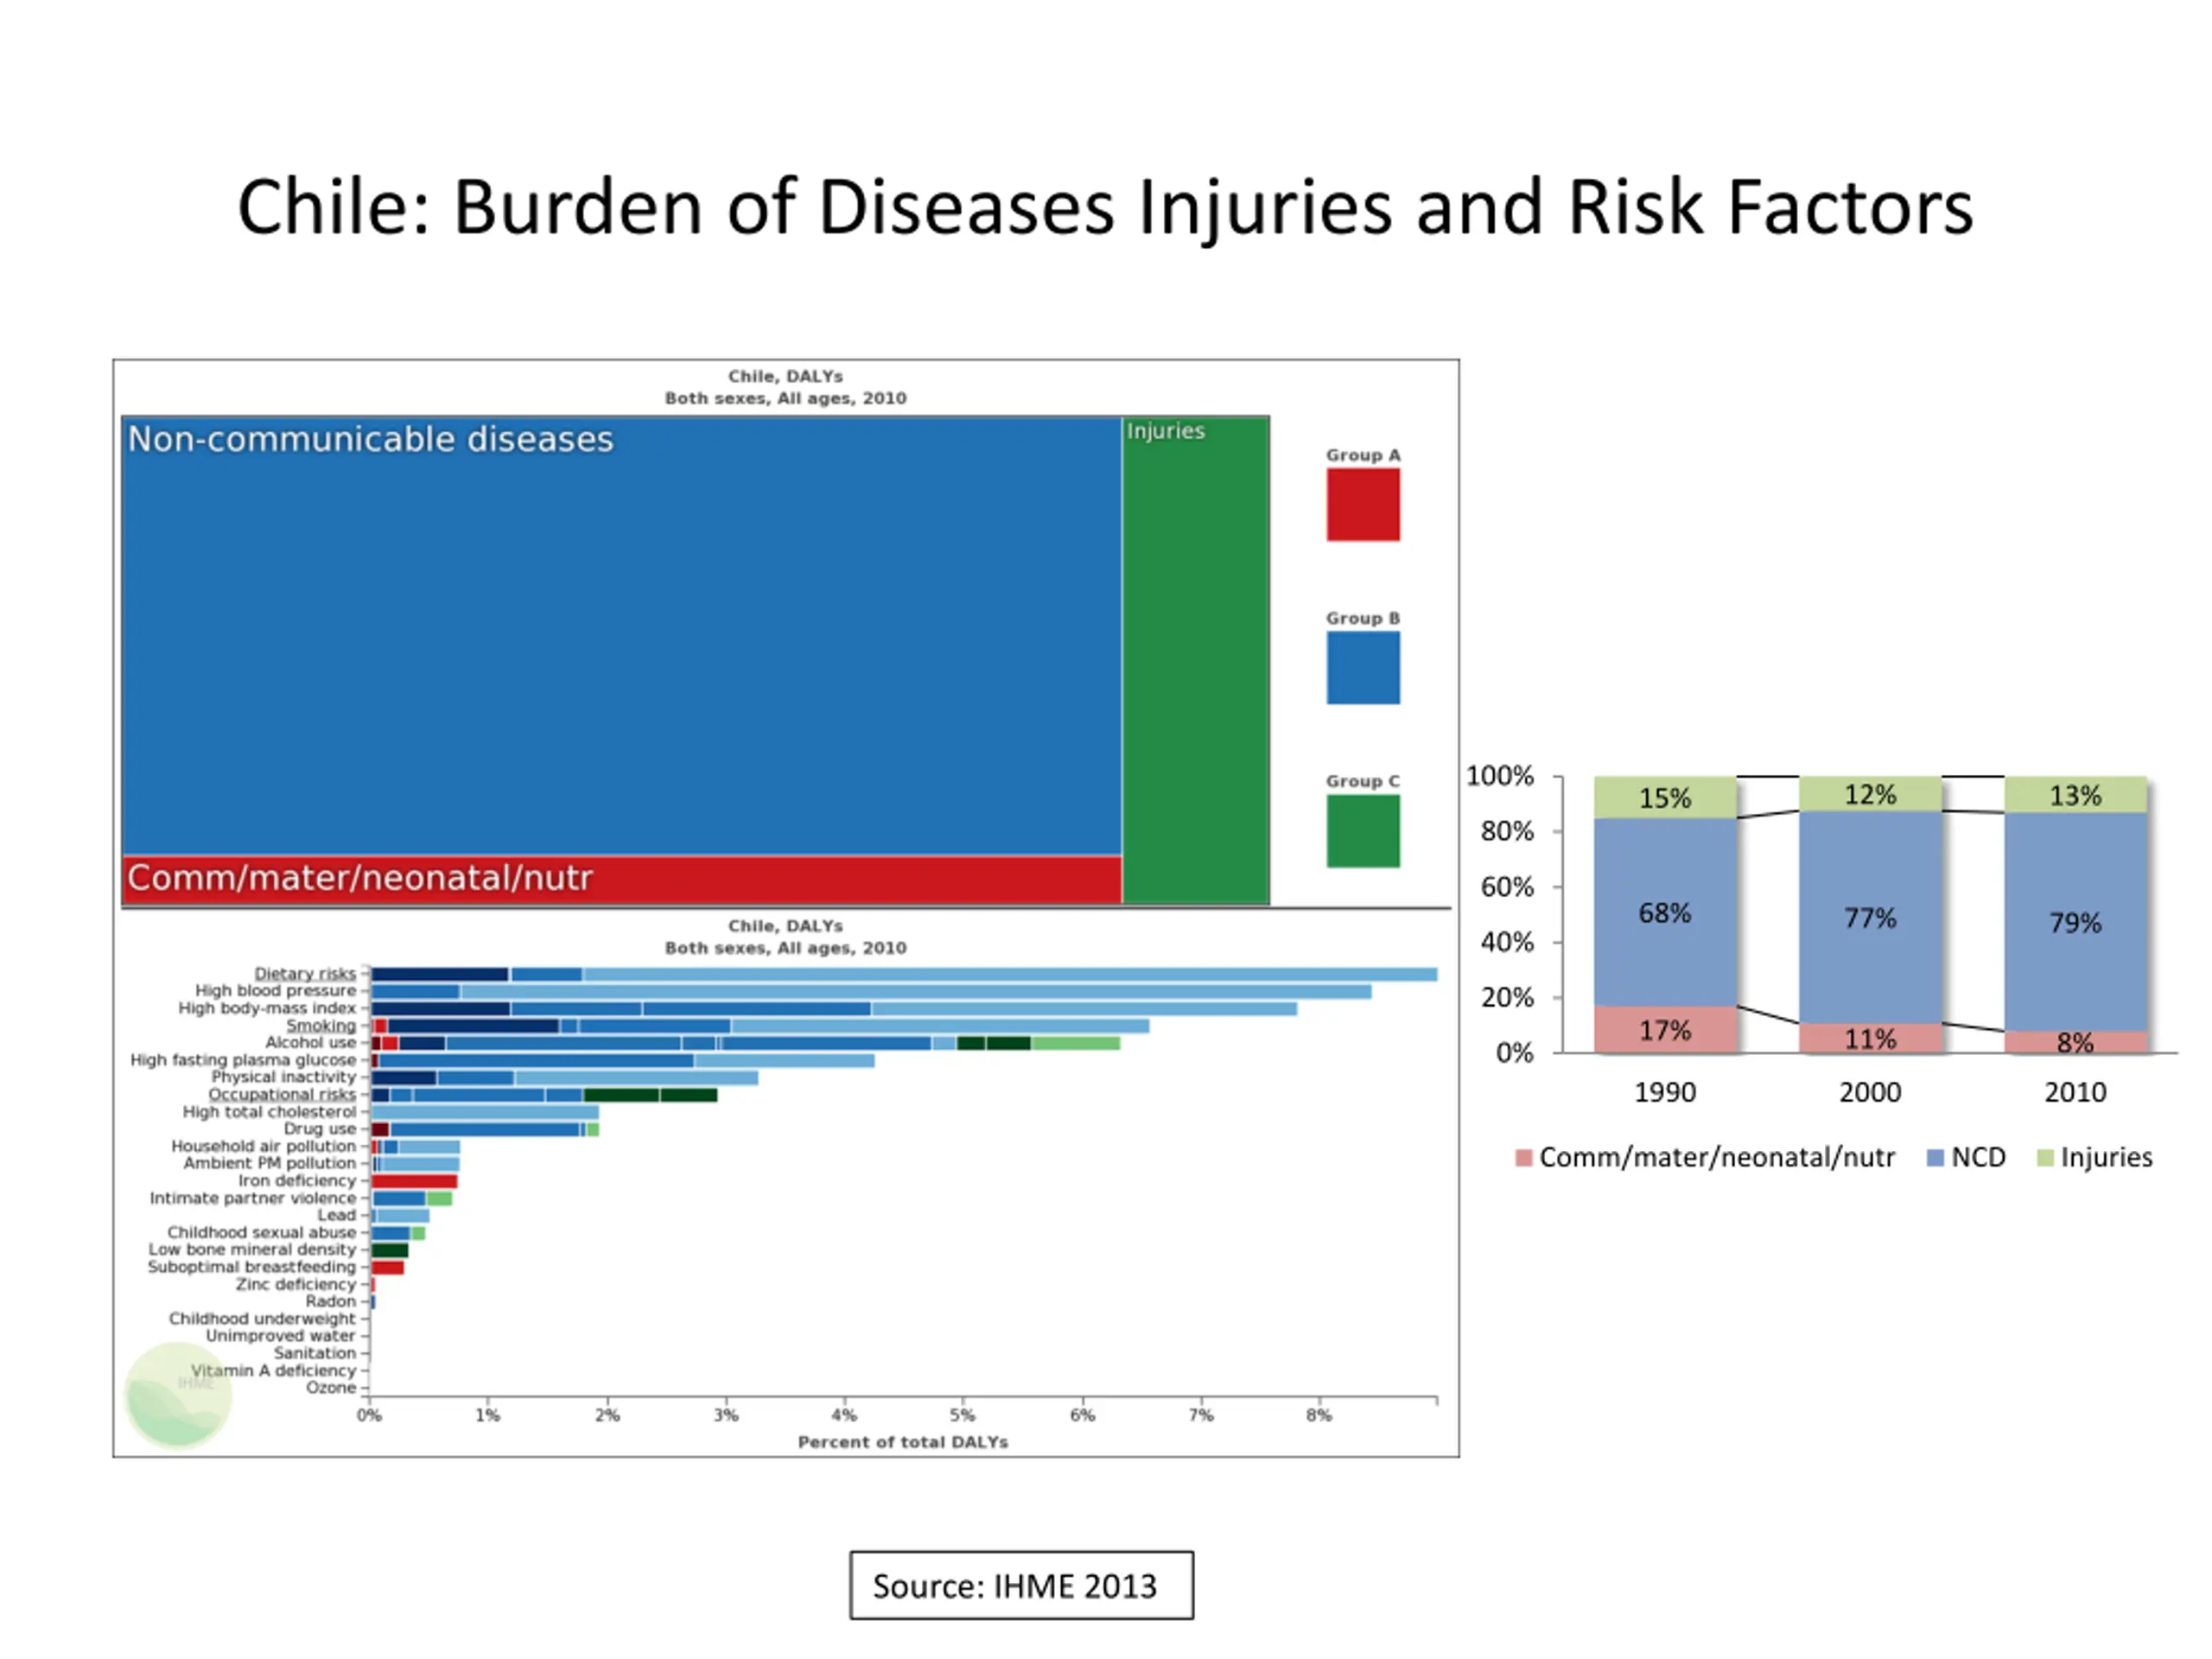Click the red Group A legend swatch
2212x1659 pixels.
(x=1363, y=505)
